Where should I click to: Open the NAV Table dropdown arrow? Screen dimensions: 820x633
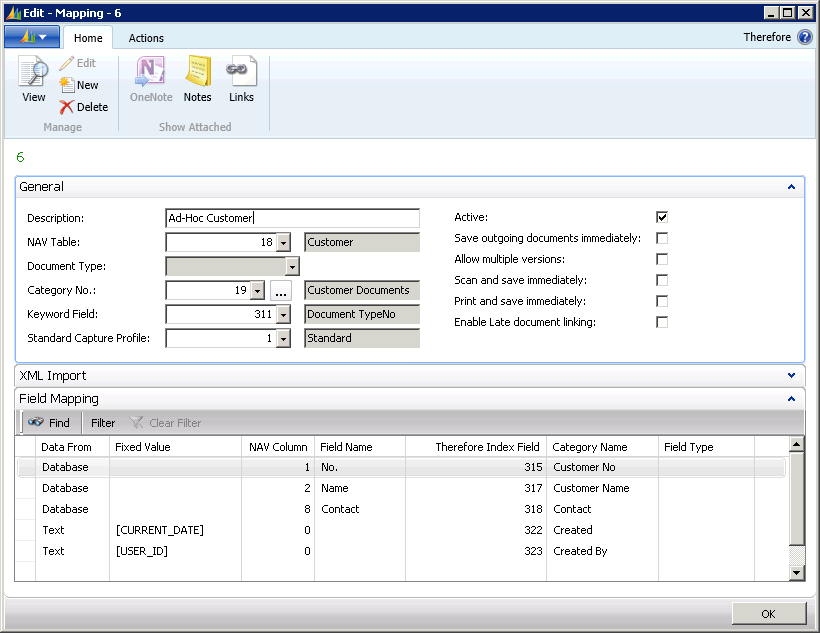tap(283, 243)
